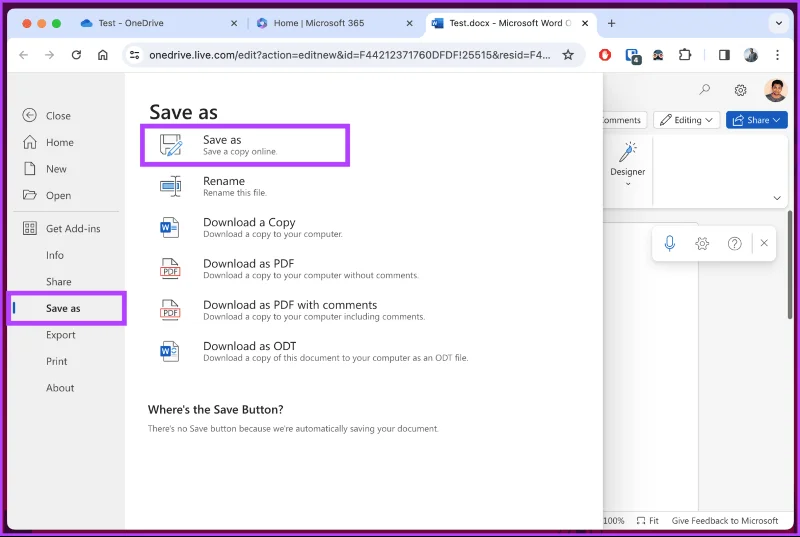800x537 pixels.
Task: Open the Comments button
Action: pos(624,120)
